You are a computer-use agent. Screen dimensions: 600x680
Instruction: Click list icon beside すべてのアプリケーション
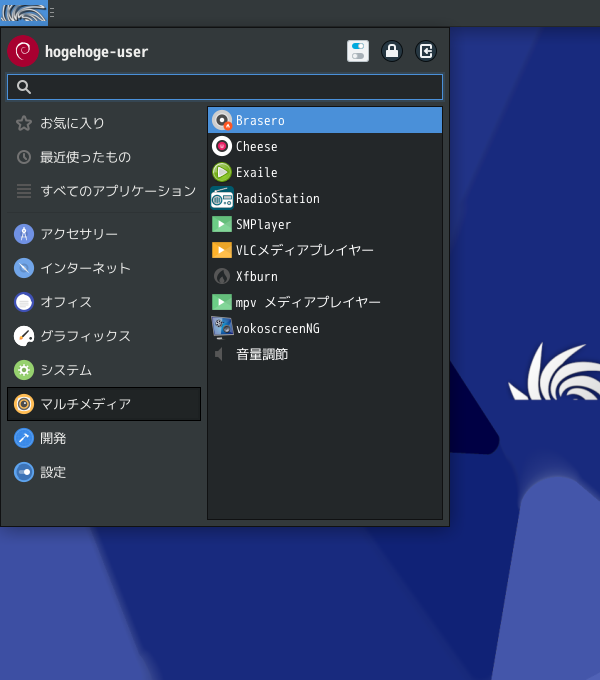[24, 191]
